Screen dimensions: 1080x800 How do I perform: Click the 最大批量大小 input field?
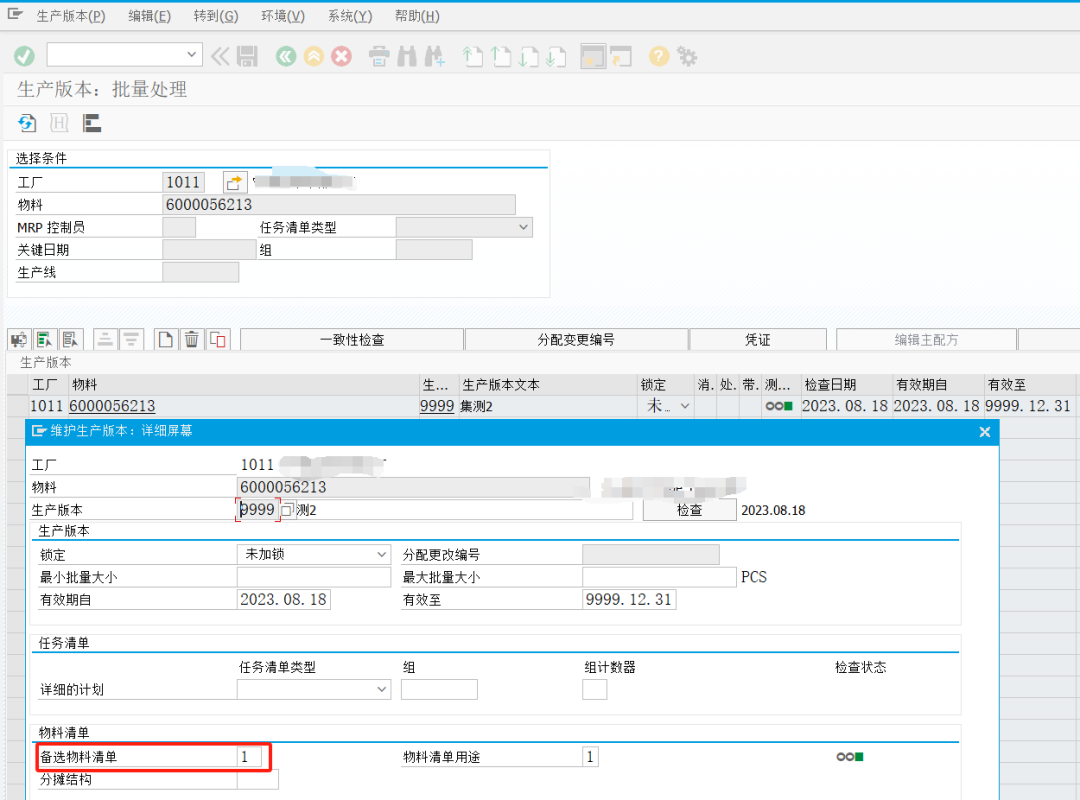(x=659, y=577)
